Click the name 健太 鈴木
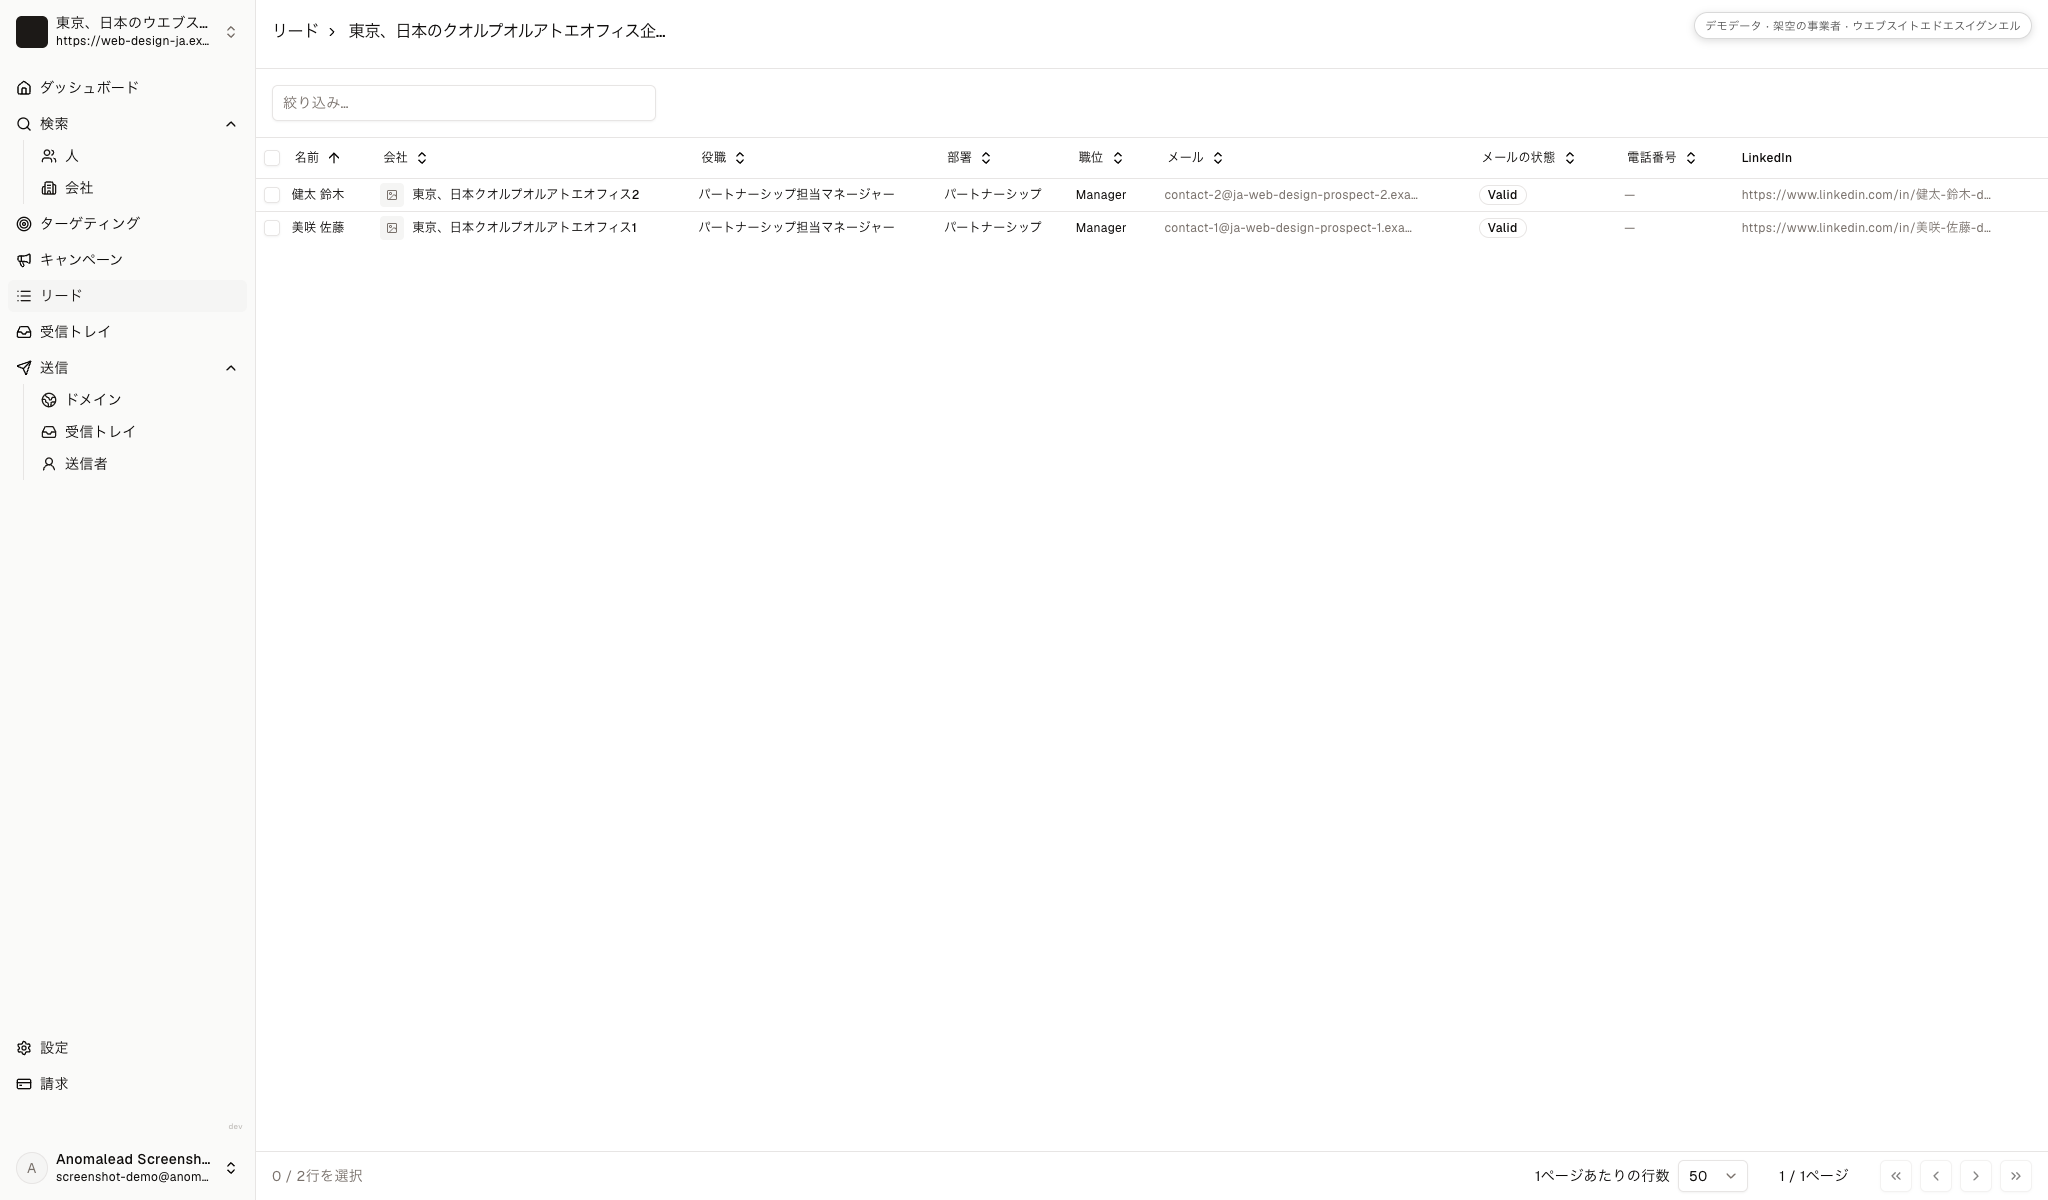 tap(318, 195)
